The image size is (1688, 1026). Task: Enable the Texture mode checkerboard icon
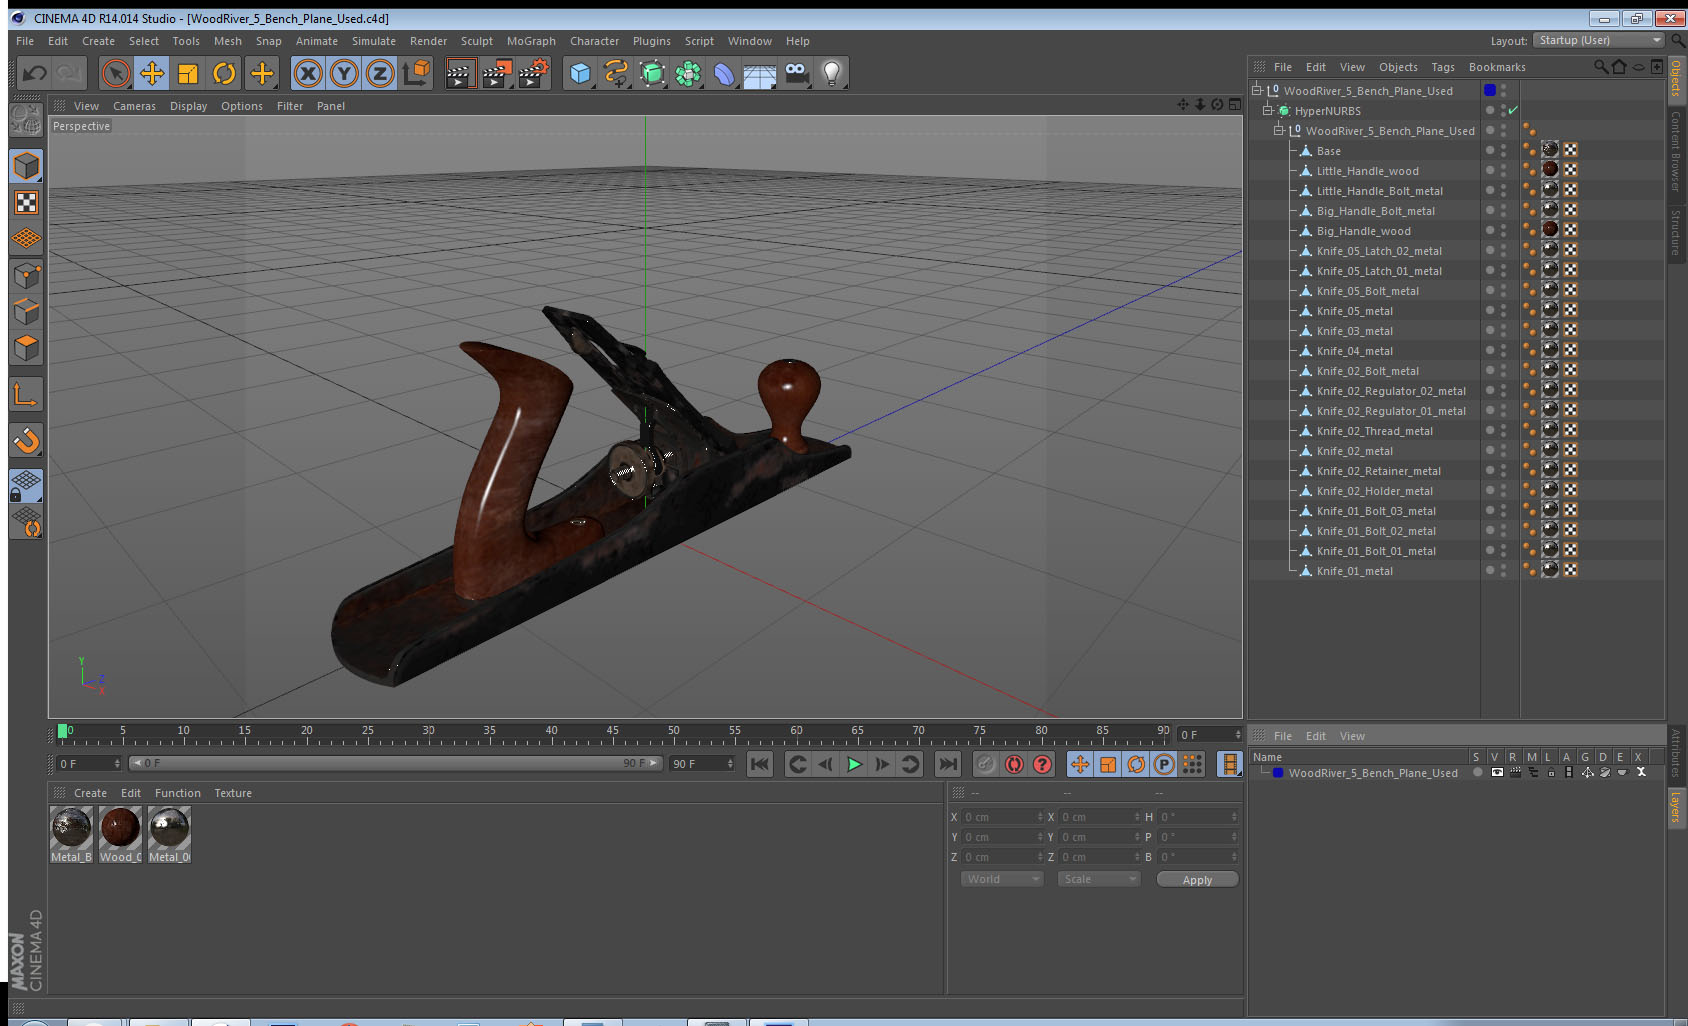point(26,203)
